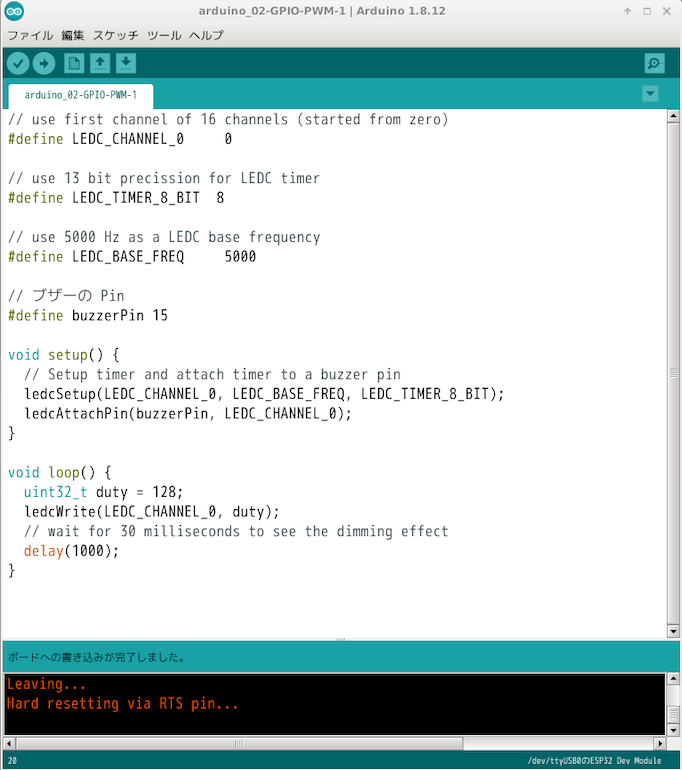Viewport: 682px width, 770px height.
Task: Create a new sketch with New icon
Action: 74,63
